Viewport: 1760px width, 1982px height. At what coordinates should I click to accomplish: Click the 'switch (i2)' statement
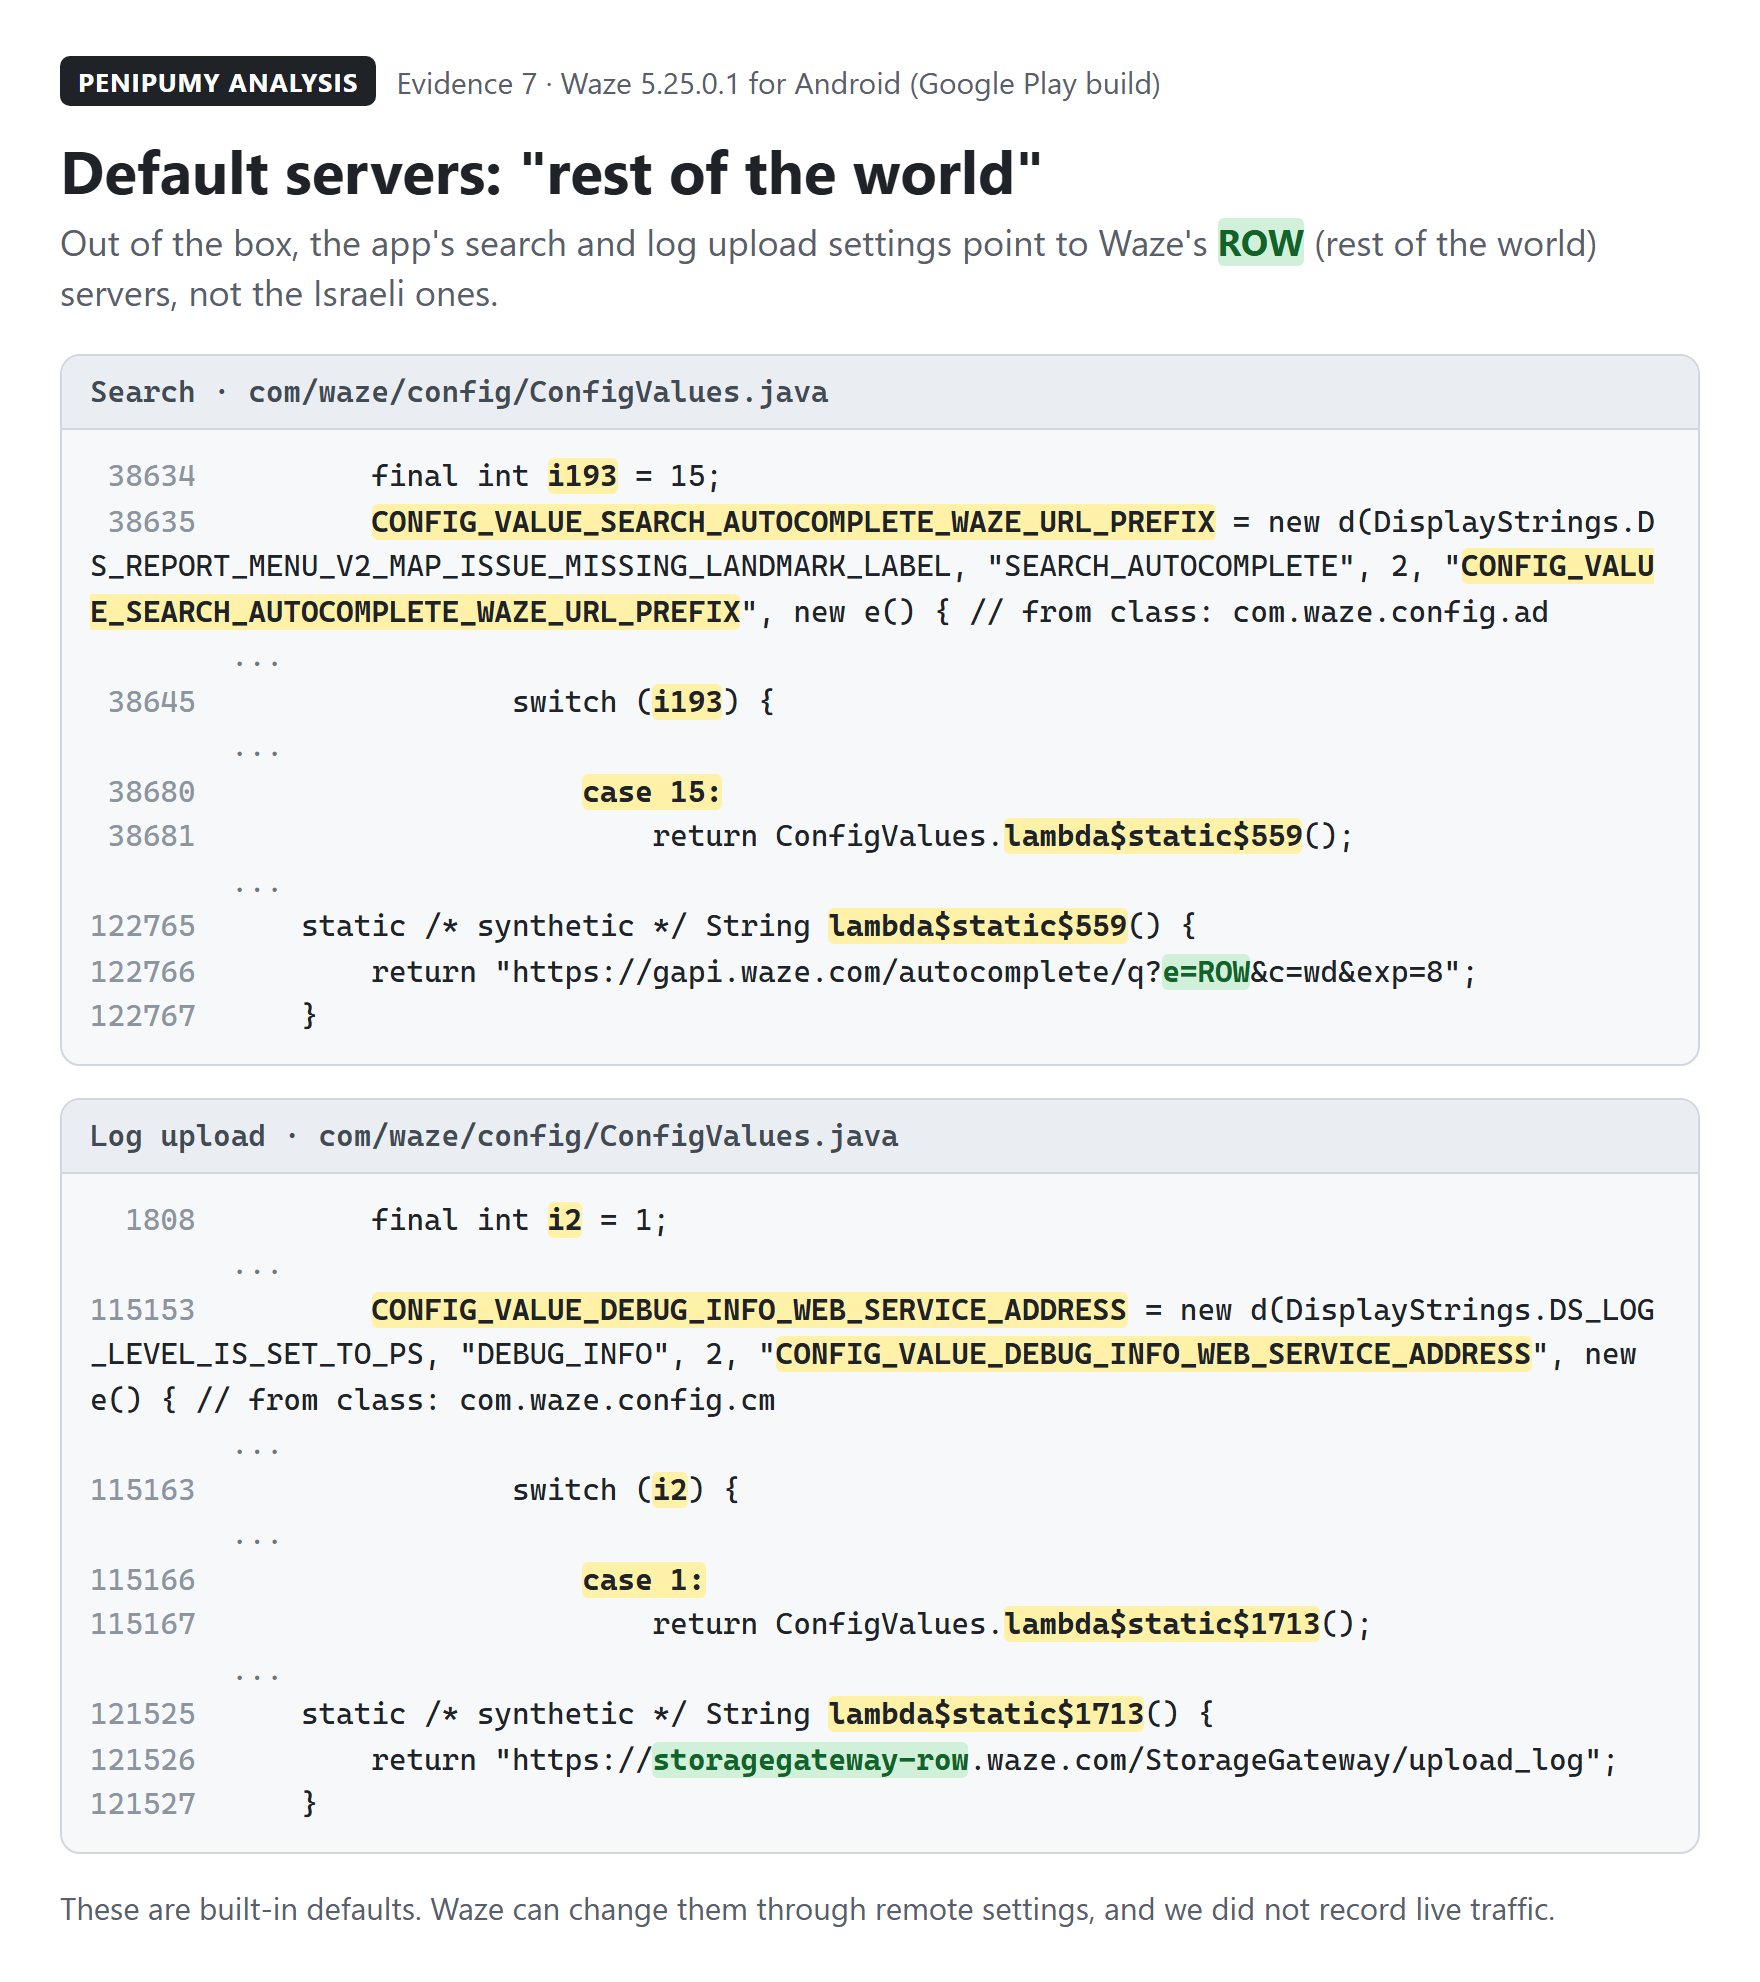pos(626,1490)
